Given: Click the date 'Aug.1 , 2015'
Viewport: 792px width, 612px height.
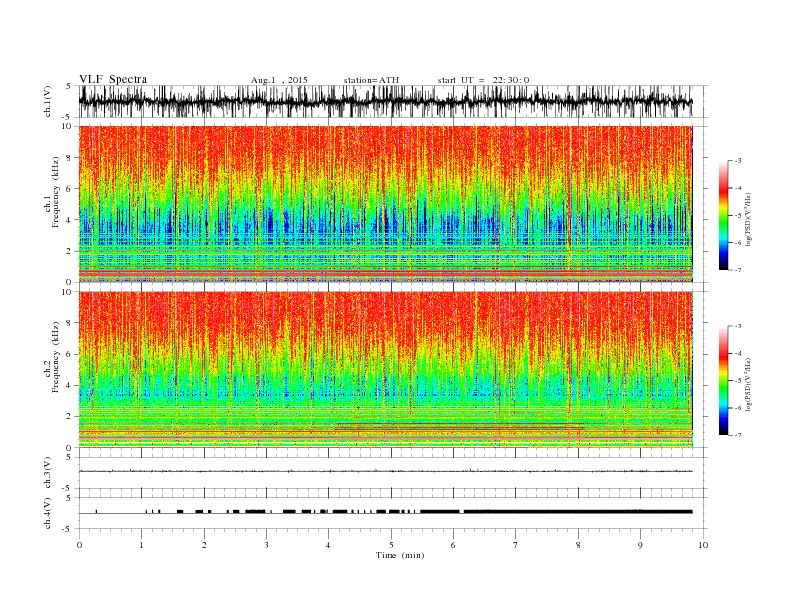Looking at the screenshot, I should click(x=279, y=80).
